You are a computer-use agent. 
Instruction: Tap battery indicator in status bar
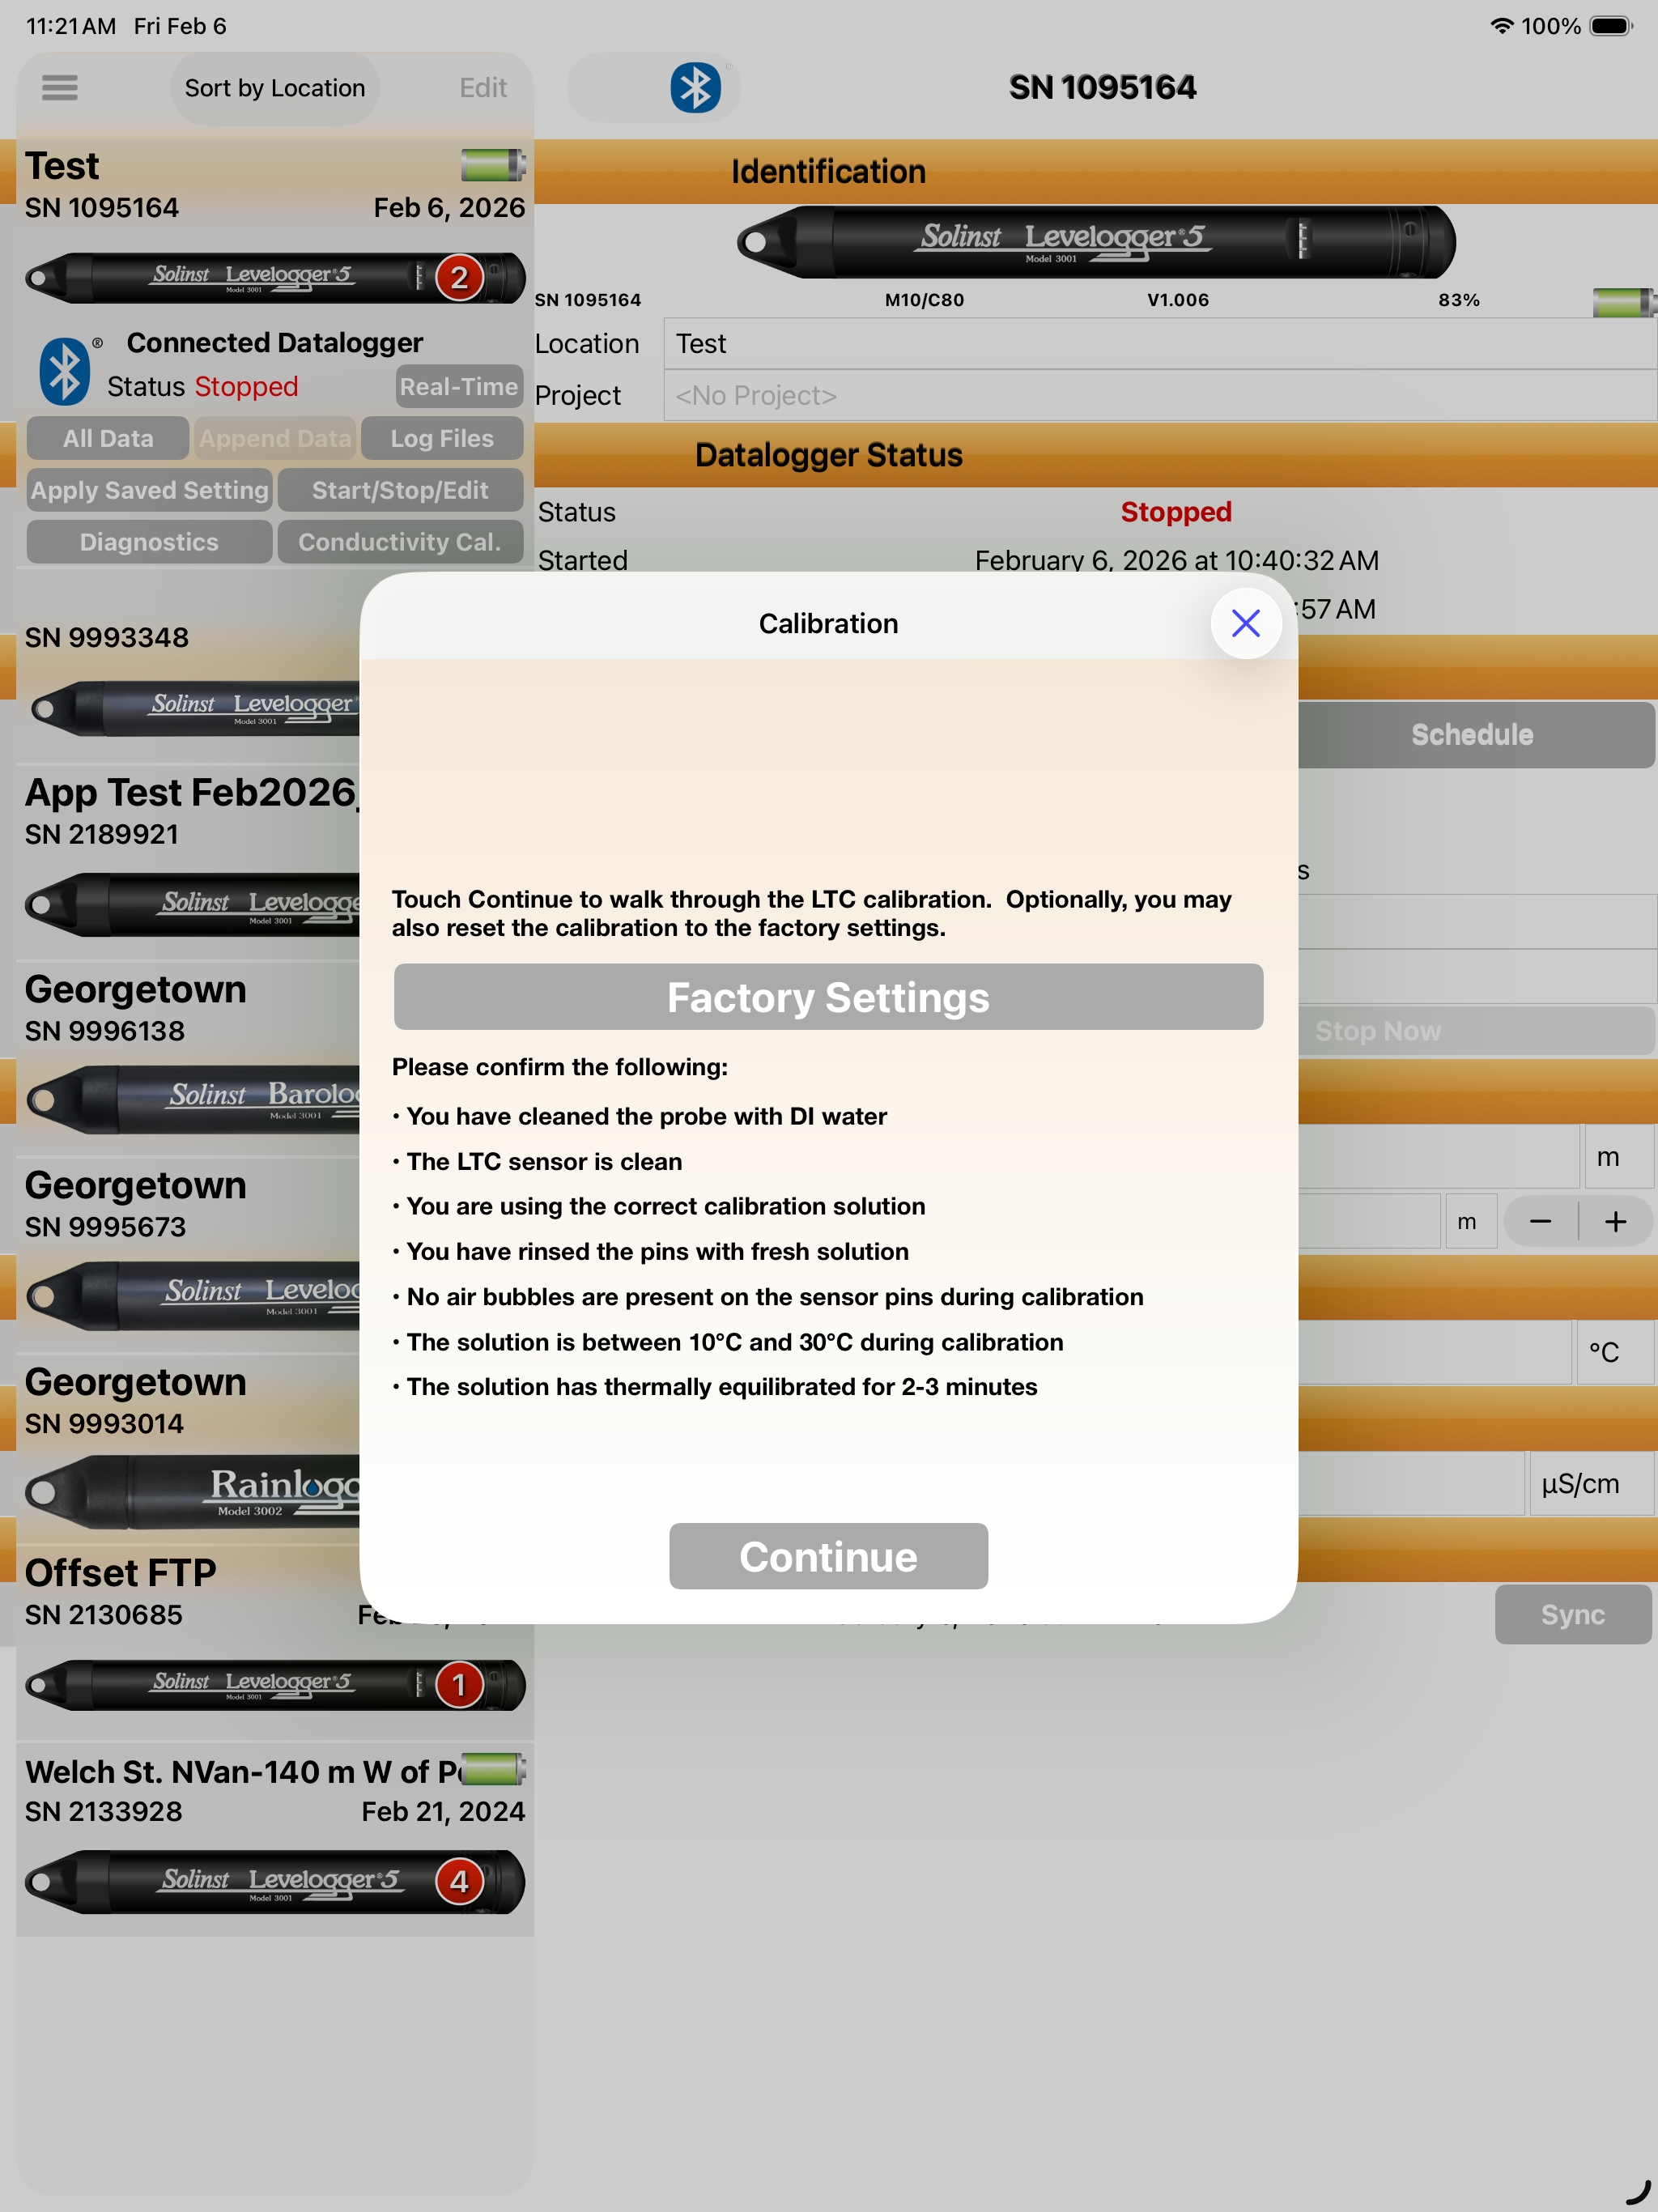tap(1611, 26)
